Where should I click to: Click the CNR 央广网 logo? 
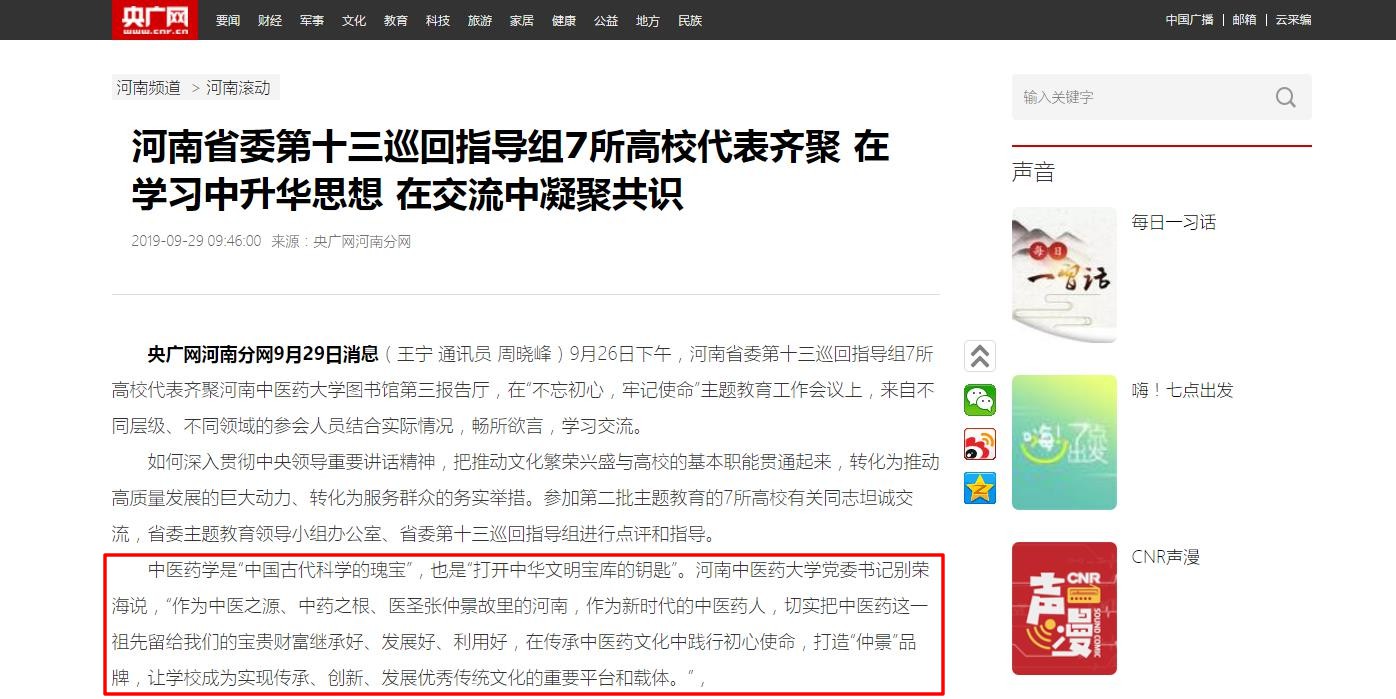point(154,20)
